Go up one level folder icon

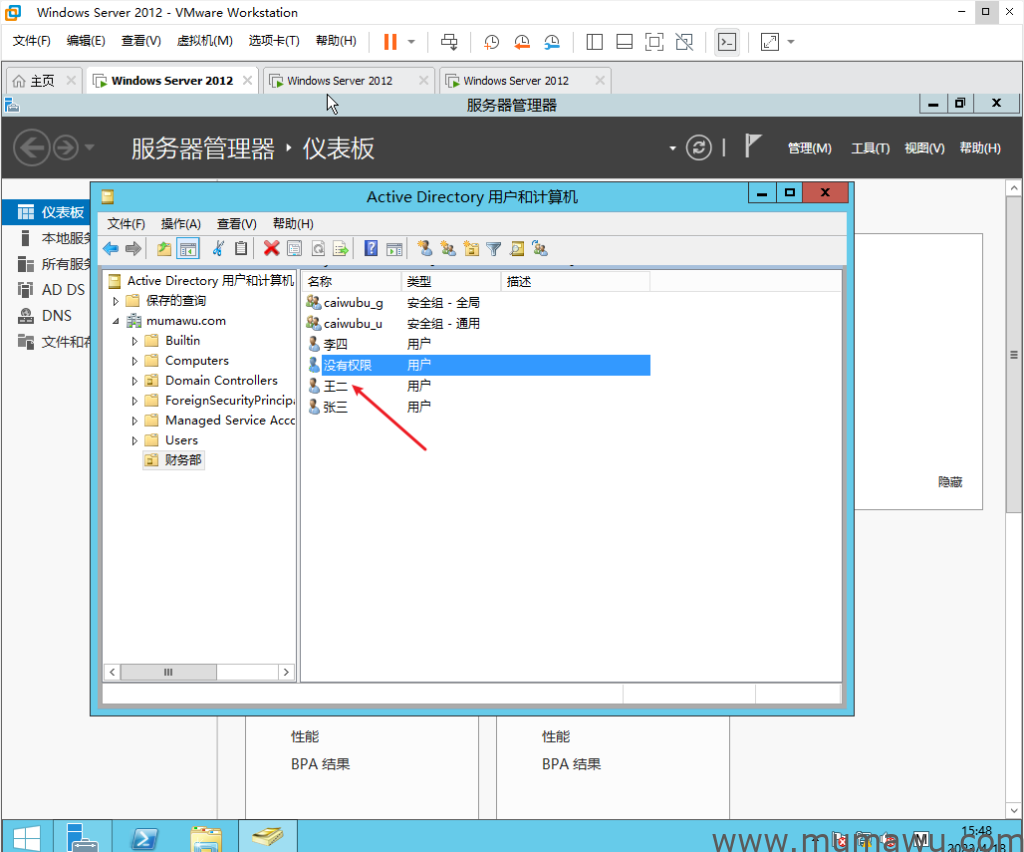point(164,249)
